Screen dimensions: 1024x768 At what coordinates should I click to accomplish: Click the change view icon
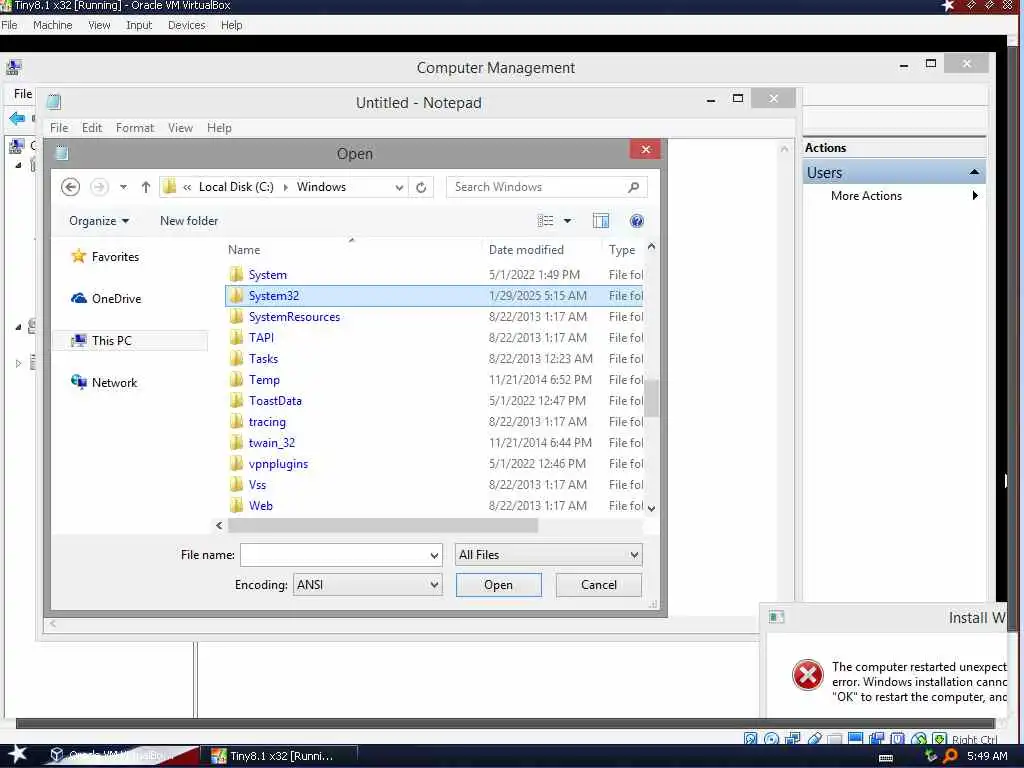tap(545, 221)
